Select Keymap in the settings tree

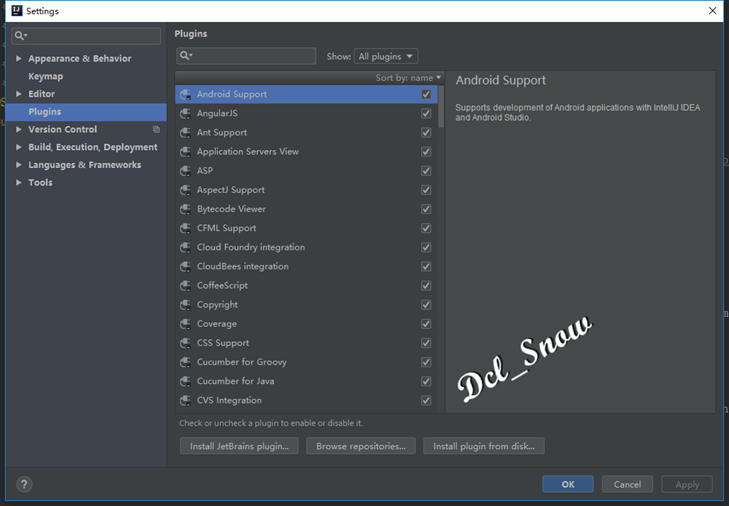[x=46, y=76]
